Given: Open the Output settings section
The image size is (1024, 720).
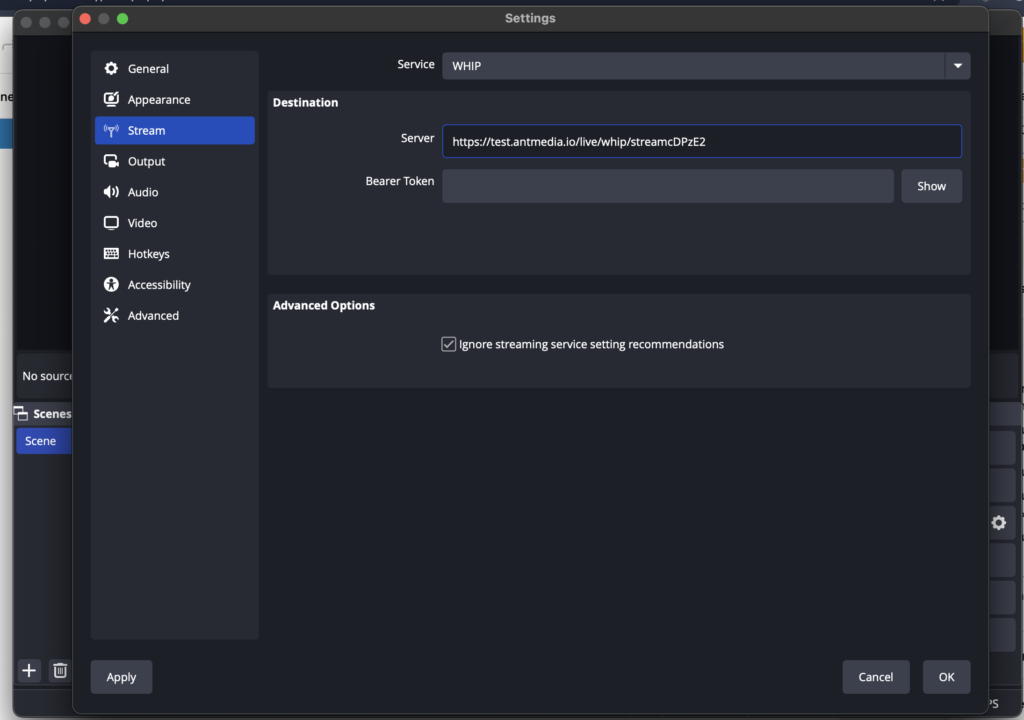Looking at the screenshot, I should pos(147,161).
